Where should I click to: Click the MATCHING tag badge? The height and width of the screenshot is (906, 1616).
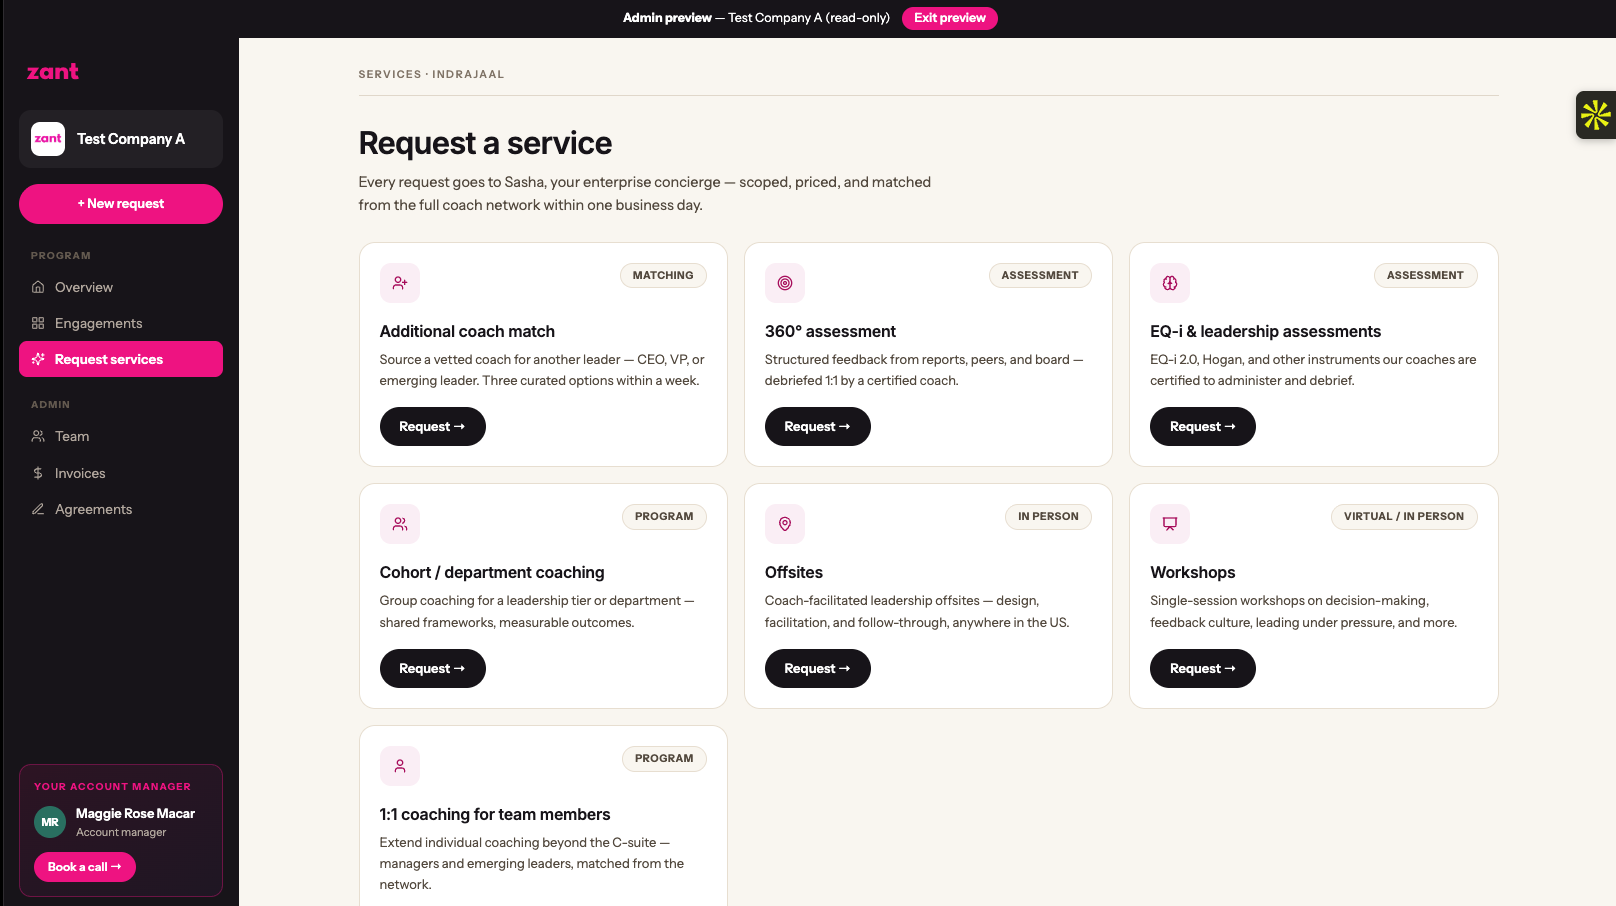pos(663,276)
